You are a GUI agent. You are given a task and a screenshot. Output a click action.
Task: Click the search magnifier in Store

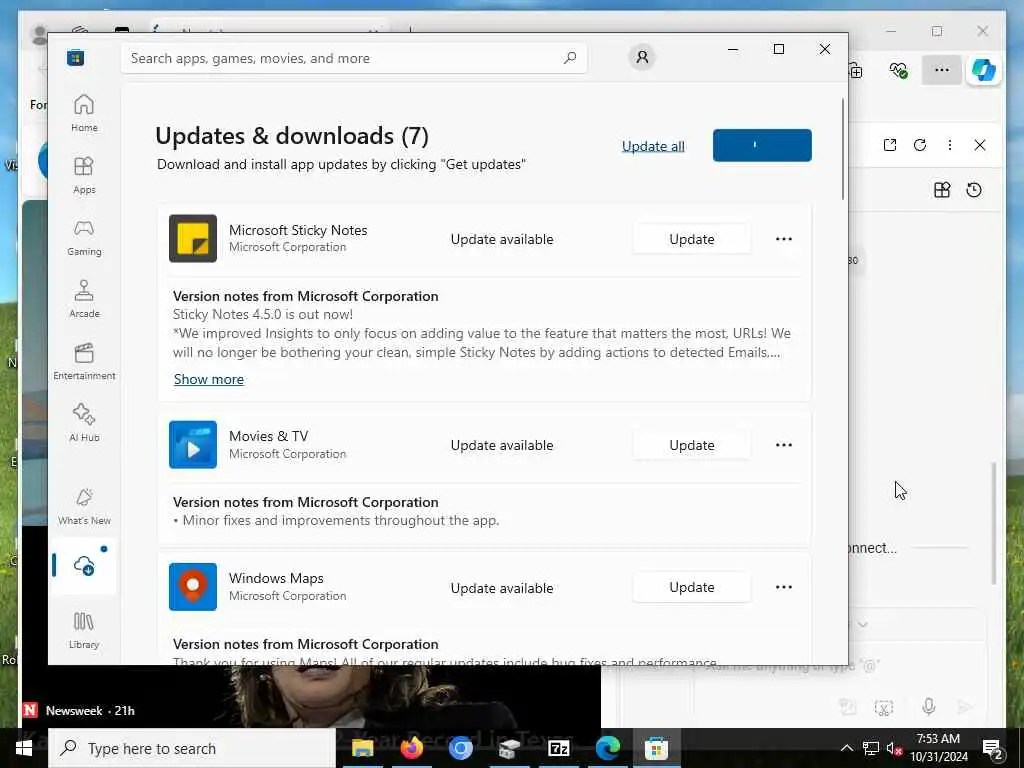tap(569, 57)
